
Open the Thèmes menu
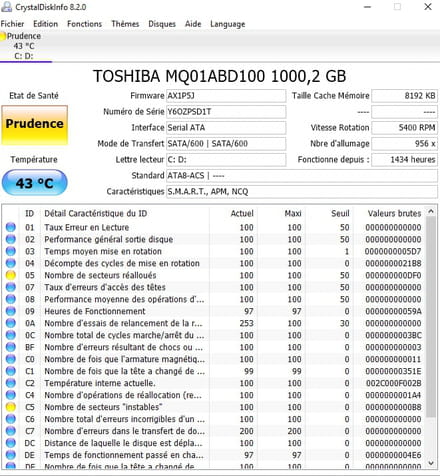[125, 24]
